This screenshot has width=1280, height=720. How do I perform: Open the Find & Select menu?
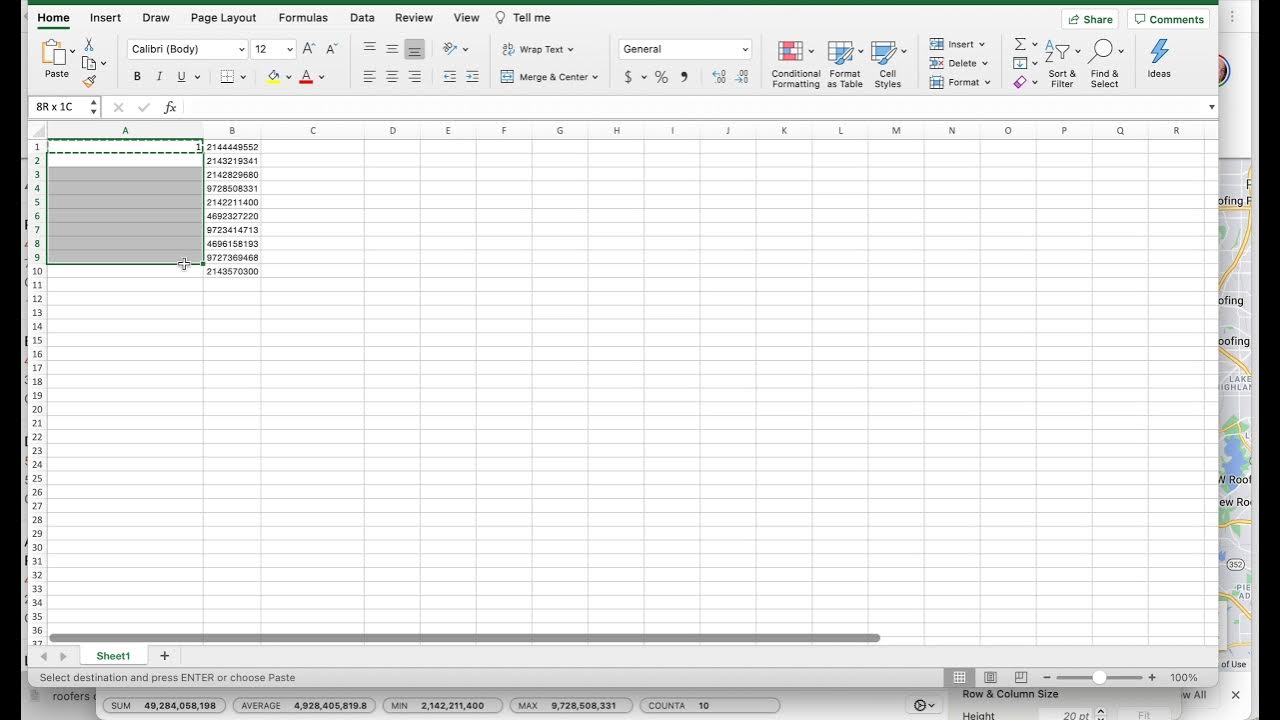(1105, 64)
